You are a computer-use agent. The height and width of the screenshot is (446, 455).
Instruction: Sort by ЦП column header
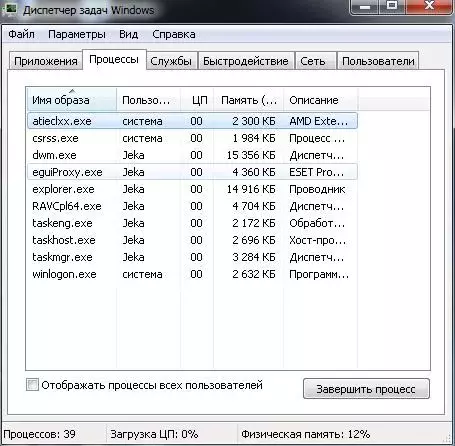click(197, 99)
